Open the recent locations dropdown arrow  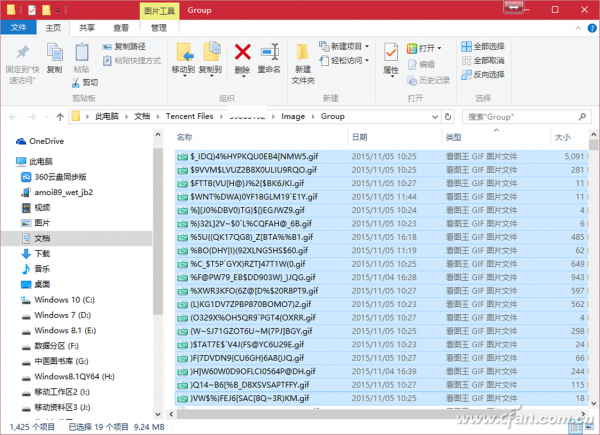point(47,117)
